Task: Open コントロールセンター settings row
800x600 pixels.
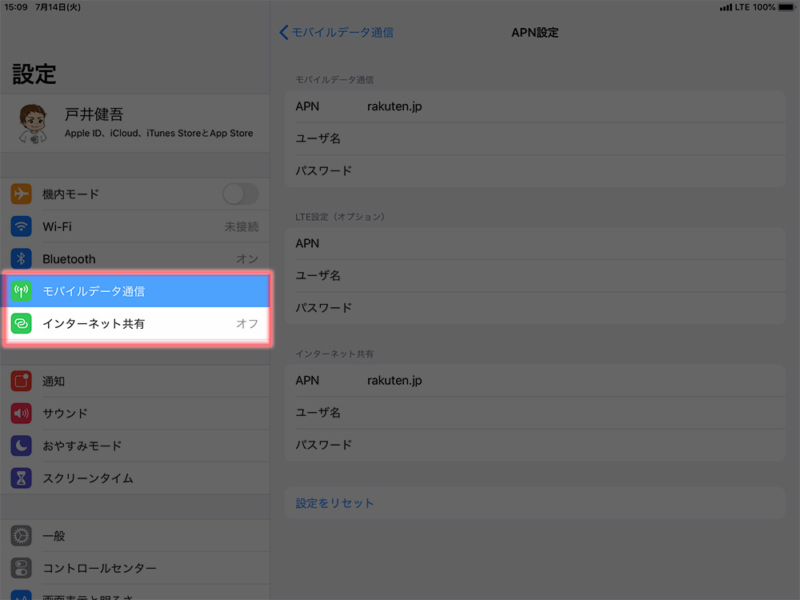Action: tap(135, 568)
